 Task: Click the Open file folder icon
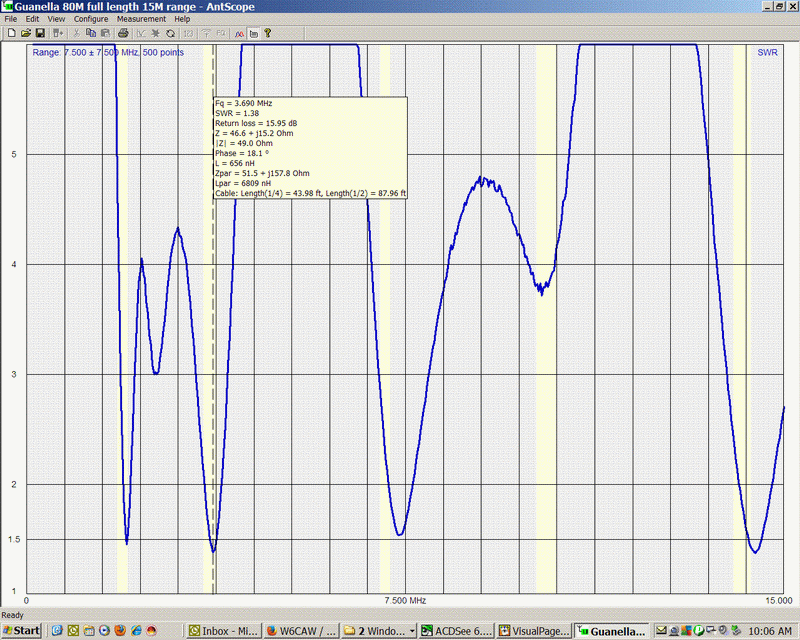[x=25, y=33]
